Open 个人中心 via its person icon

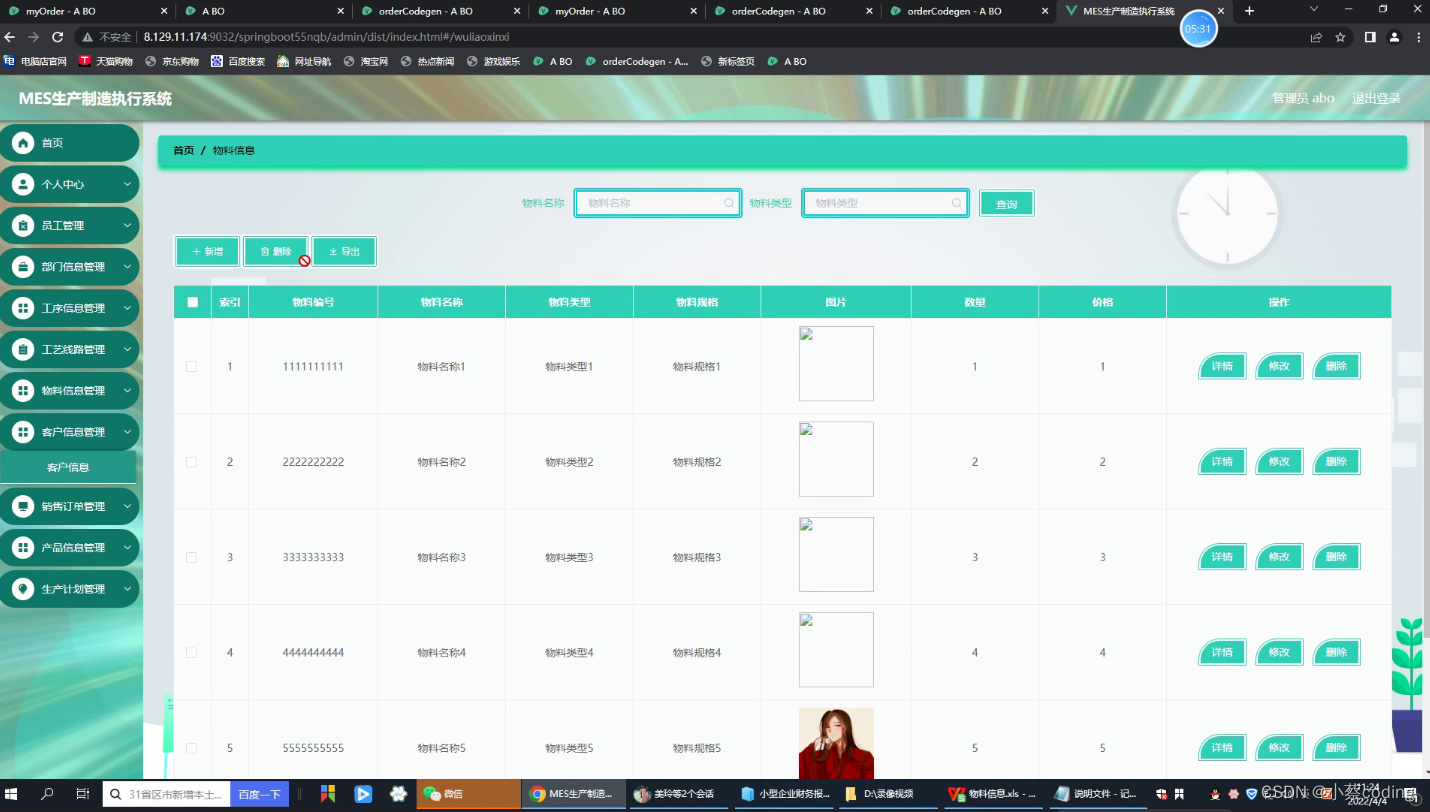tap(22, 184)
